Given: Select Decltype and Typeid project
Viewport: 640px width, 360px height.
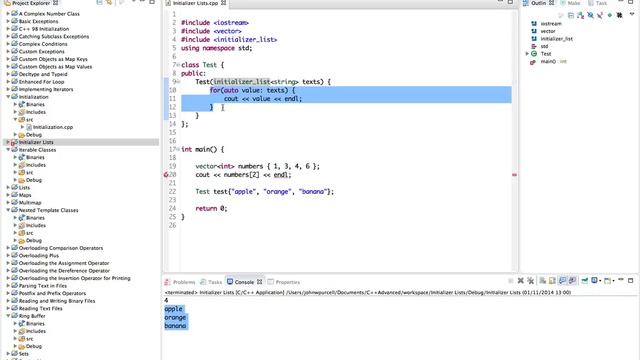Looking at the screenshot, I should (x=43, y=74).
